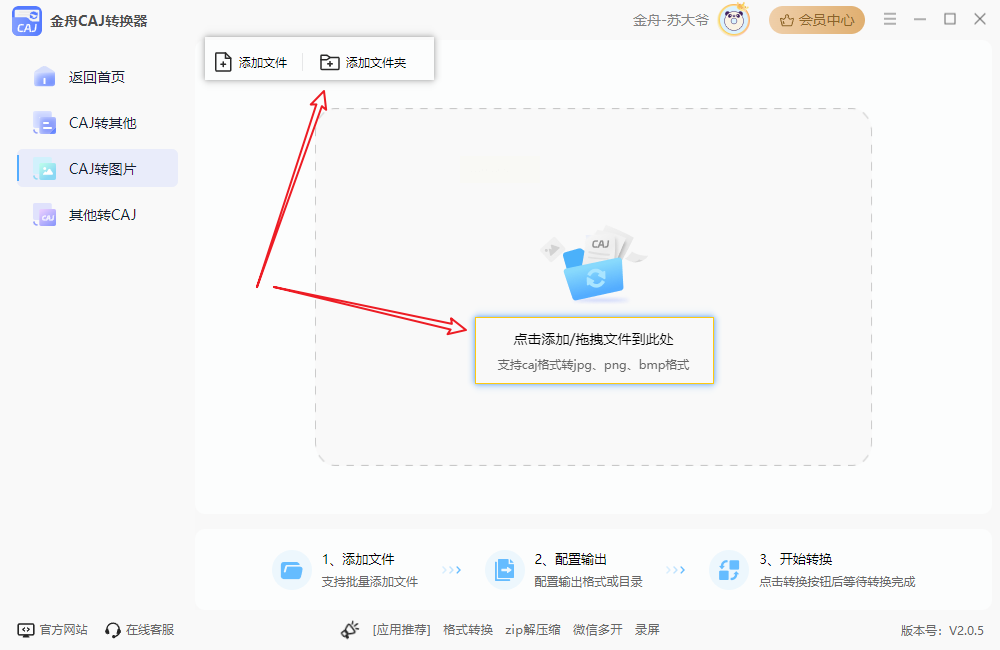The height and width of the screenshot is (650, 1000).
Task: Click the 添加文件夹 button label
Action: (376, 63)
